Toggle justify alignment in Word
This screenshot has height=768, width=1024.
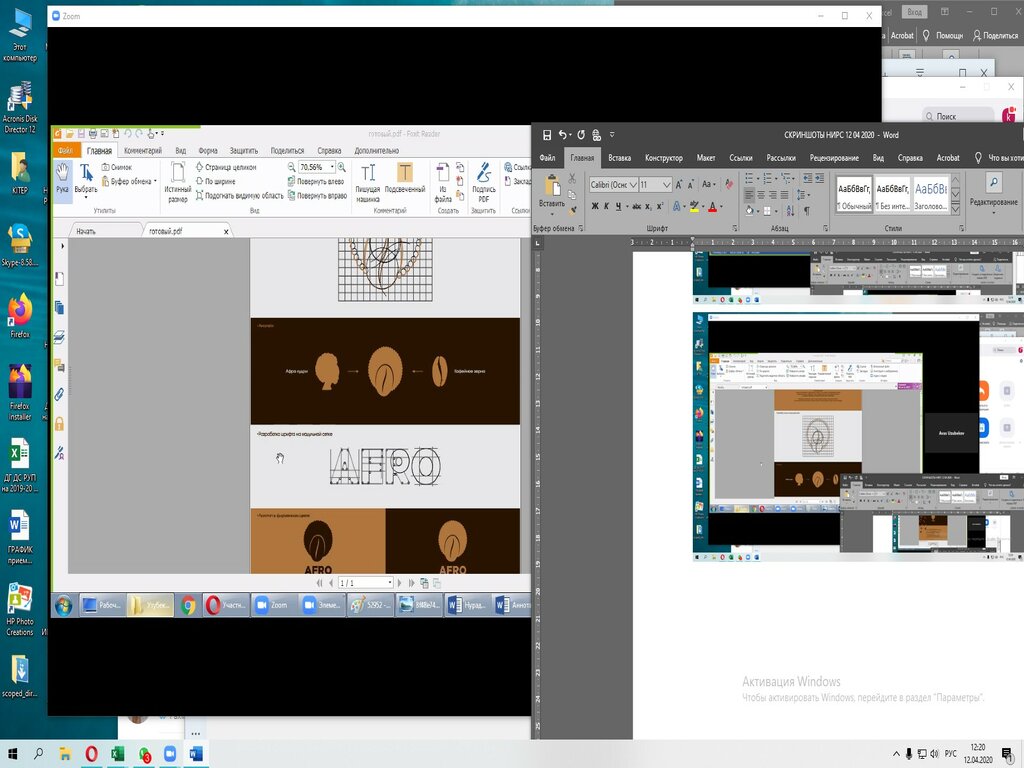click(x=785, y=195)
